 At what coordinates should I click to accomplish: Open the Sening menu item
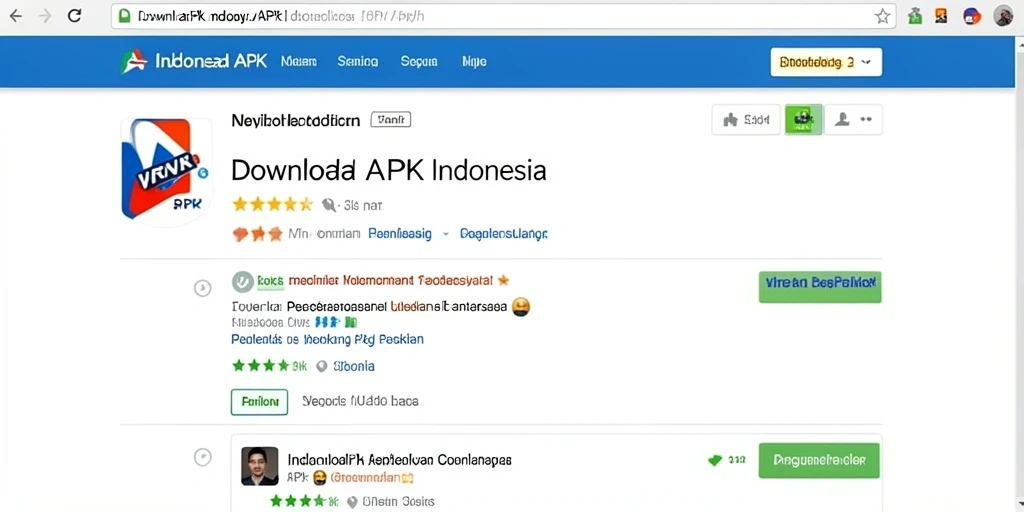(x=357, y=62)
